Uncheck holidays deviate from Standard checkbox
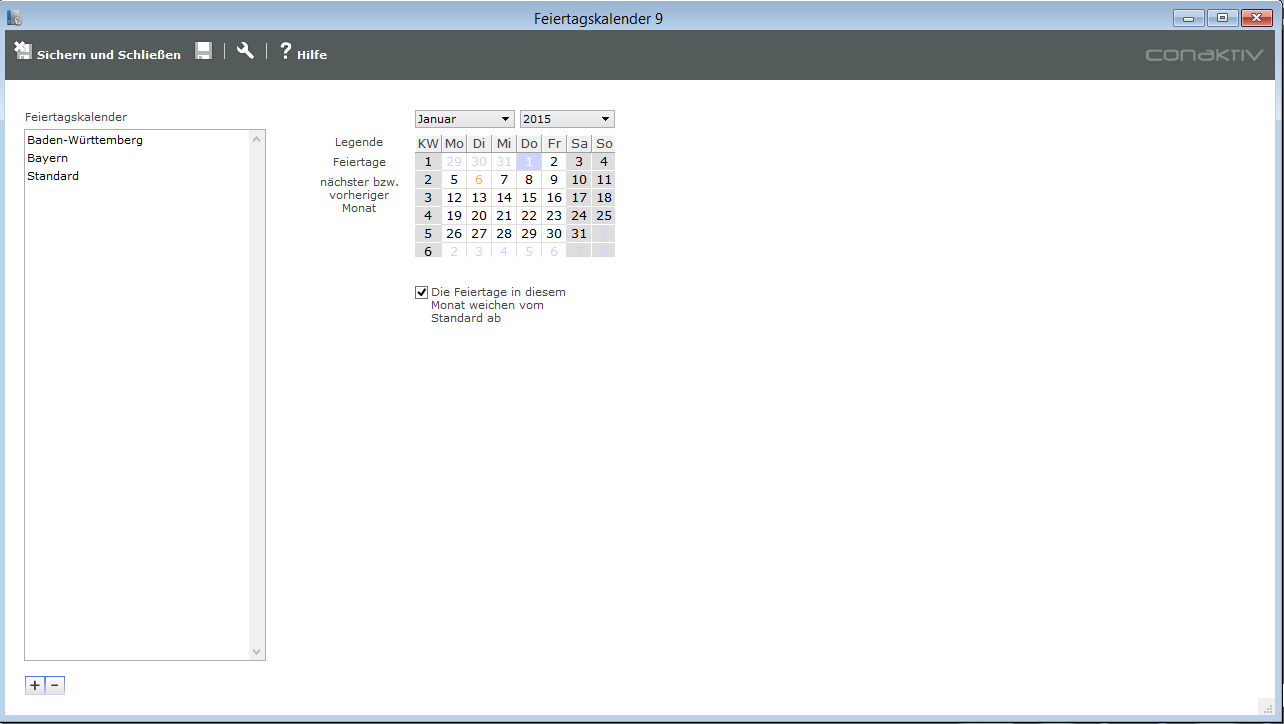Viewport: 1284px width, 724px height. (x=422, y=292)
